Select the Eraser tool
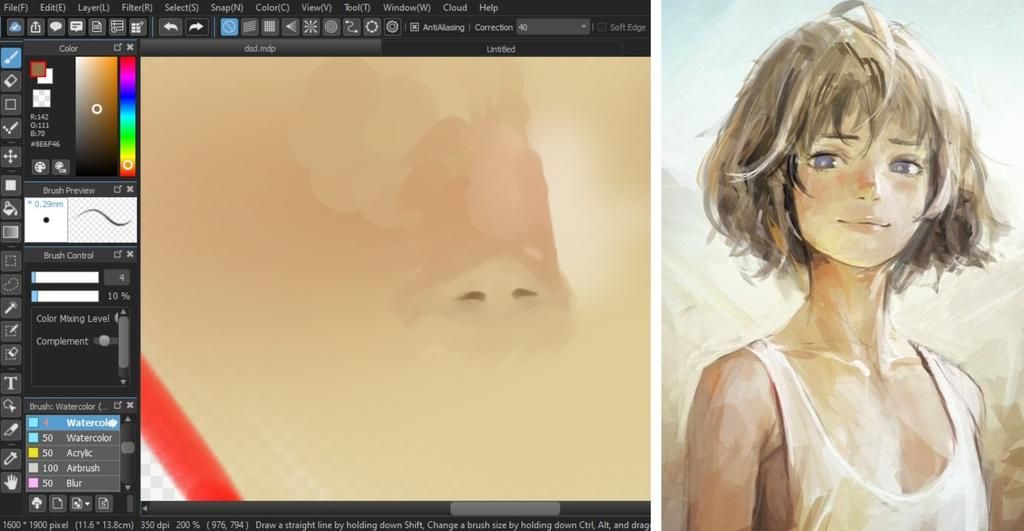The height and width of the screenshot is (531, 1024). 10,81
